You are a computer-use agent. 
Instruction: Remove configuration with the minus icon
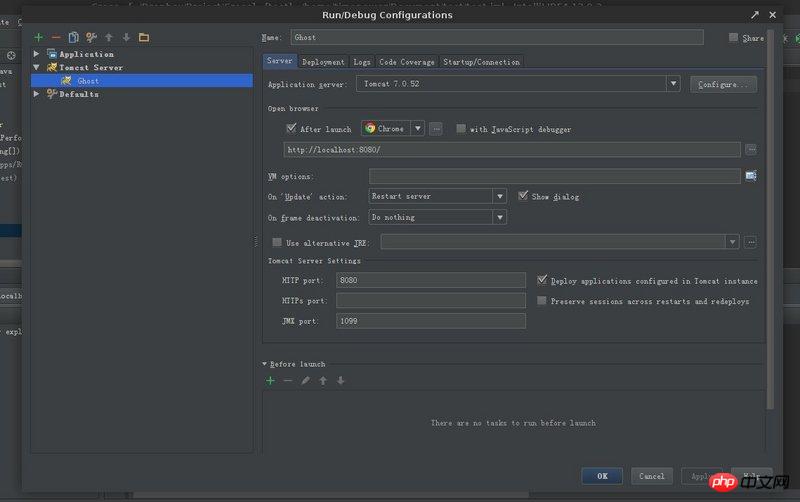pyautogui.click(x=56, y=37)
